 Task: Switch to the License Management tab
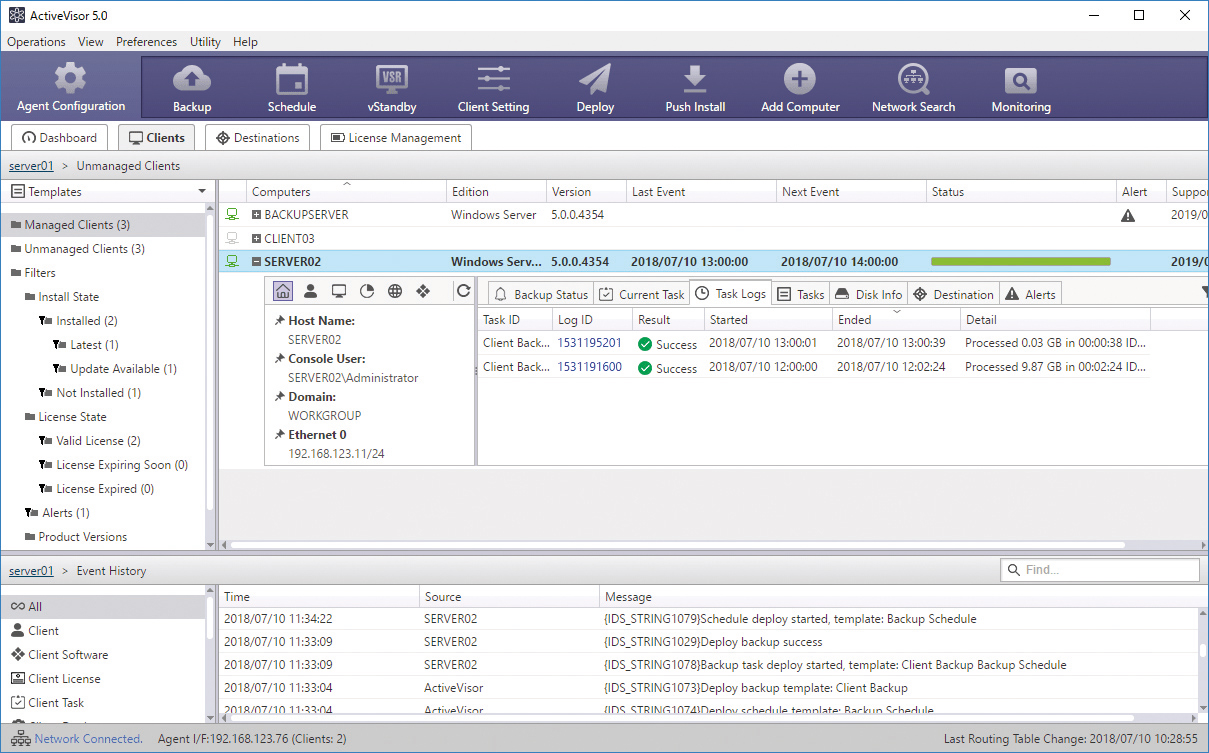[395, 138]
